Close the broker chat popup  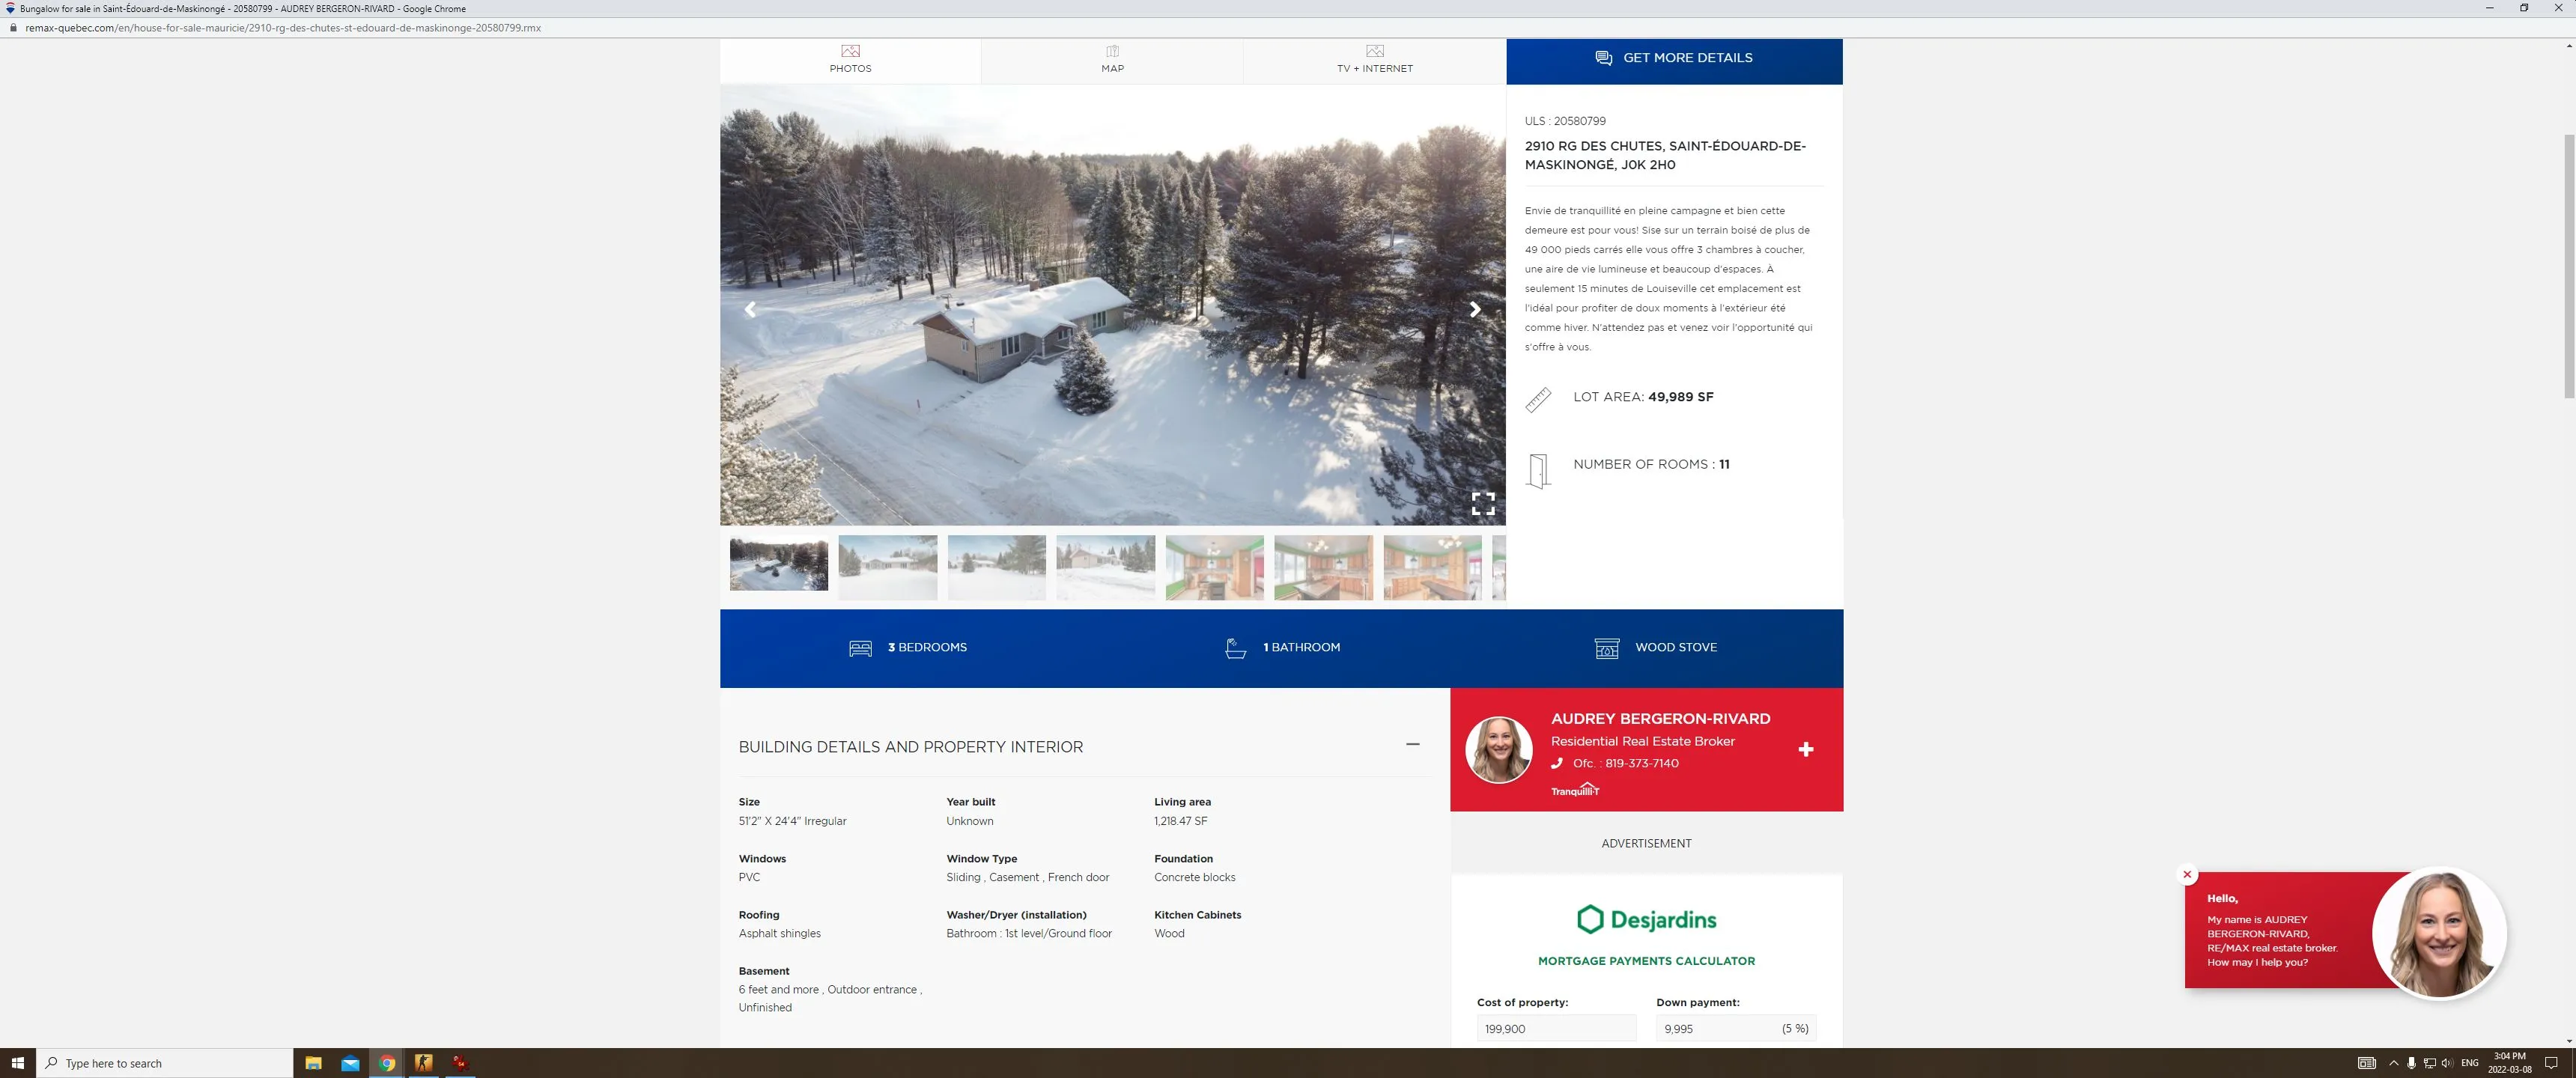[x=2187, y=874]
